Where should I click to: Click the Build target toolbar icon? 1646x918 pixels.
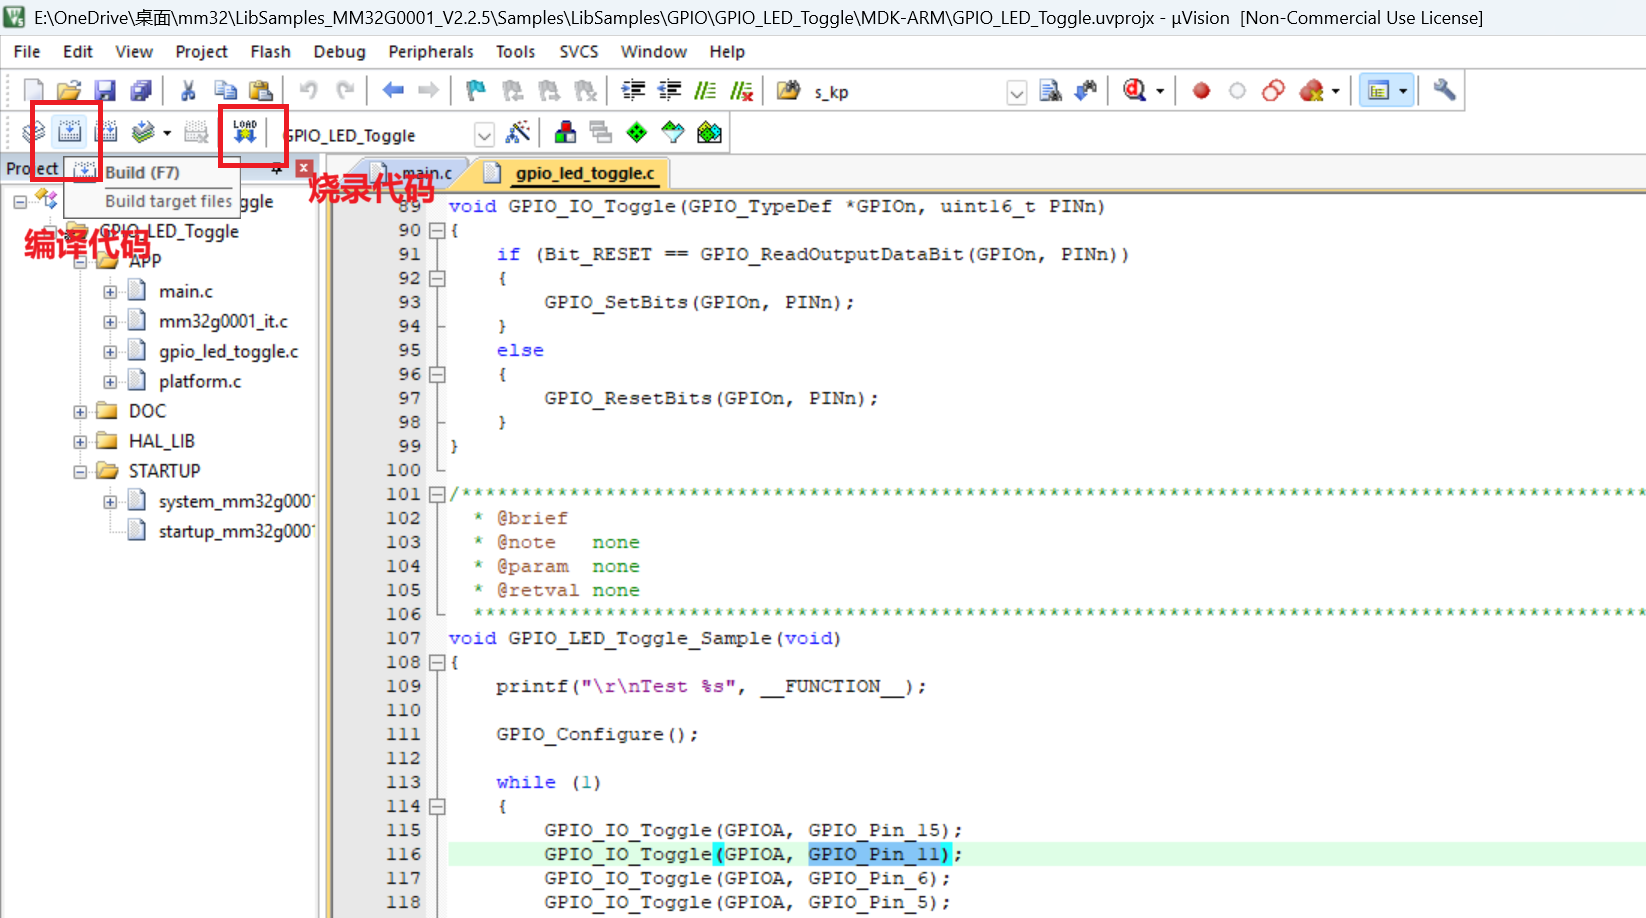click(x=69, y=132)
